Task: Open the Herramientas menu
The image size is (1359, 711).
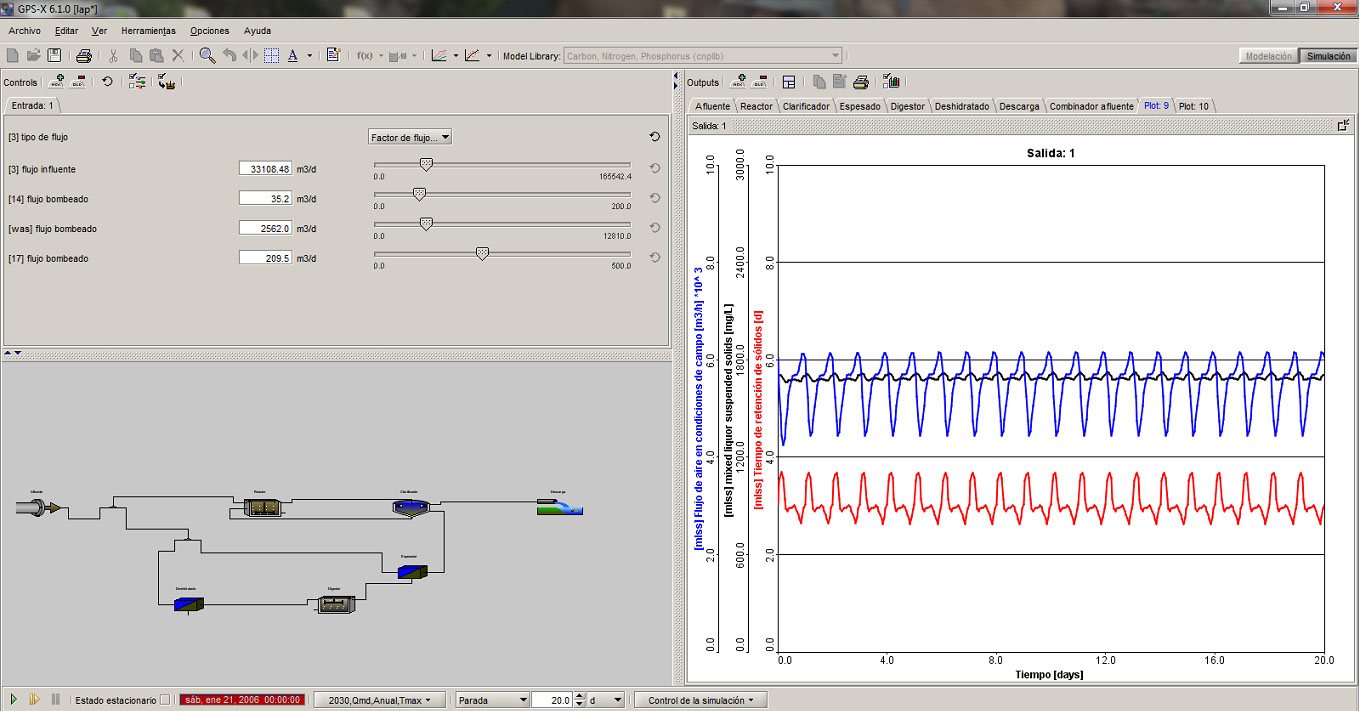Action: click(148, 31)
